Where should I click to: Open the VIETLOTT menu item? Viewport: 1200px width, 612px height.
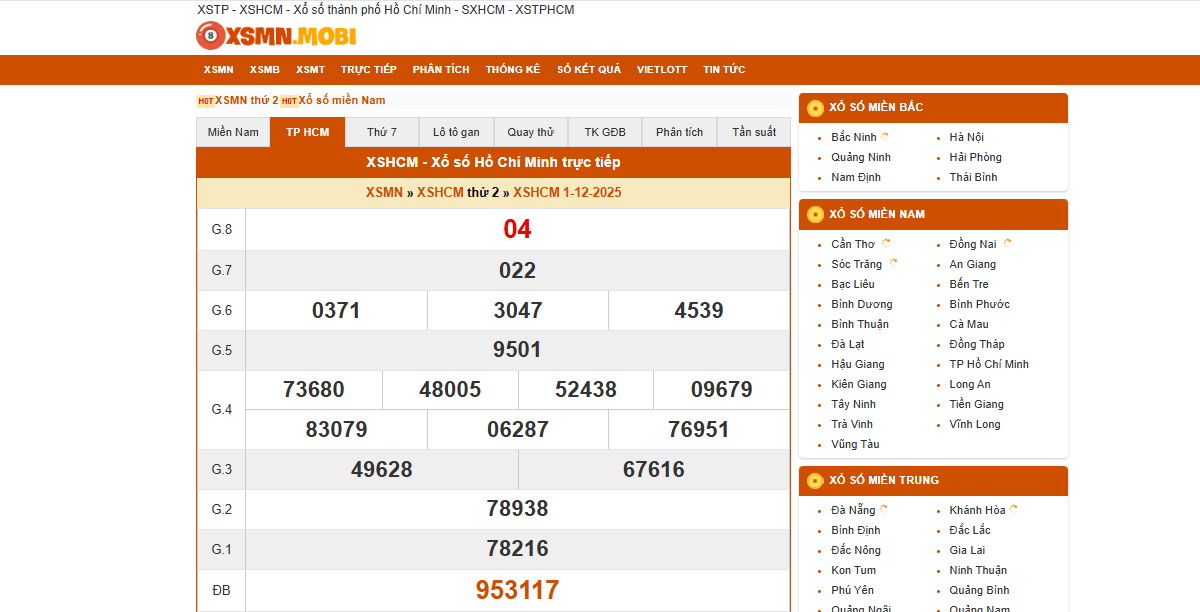point(662,70)
